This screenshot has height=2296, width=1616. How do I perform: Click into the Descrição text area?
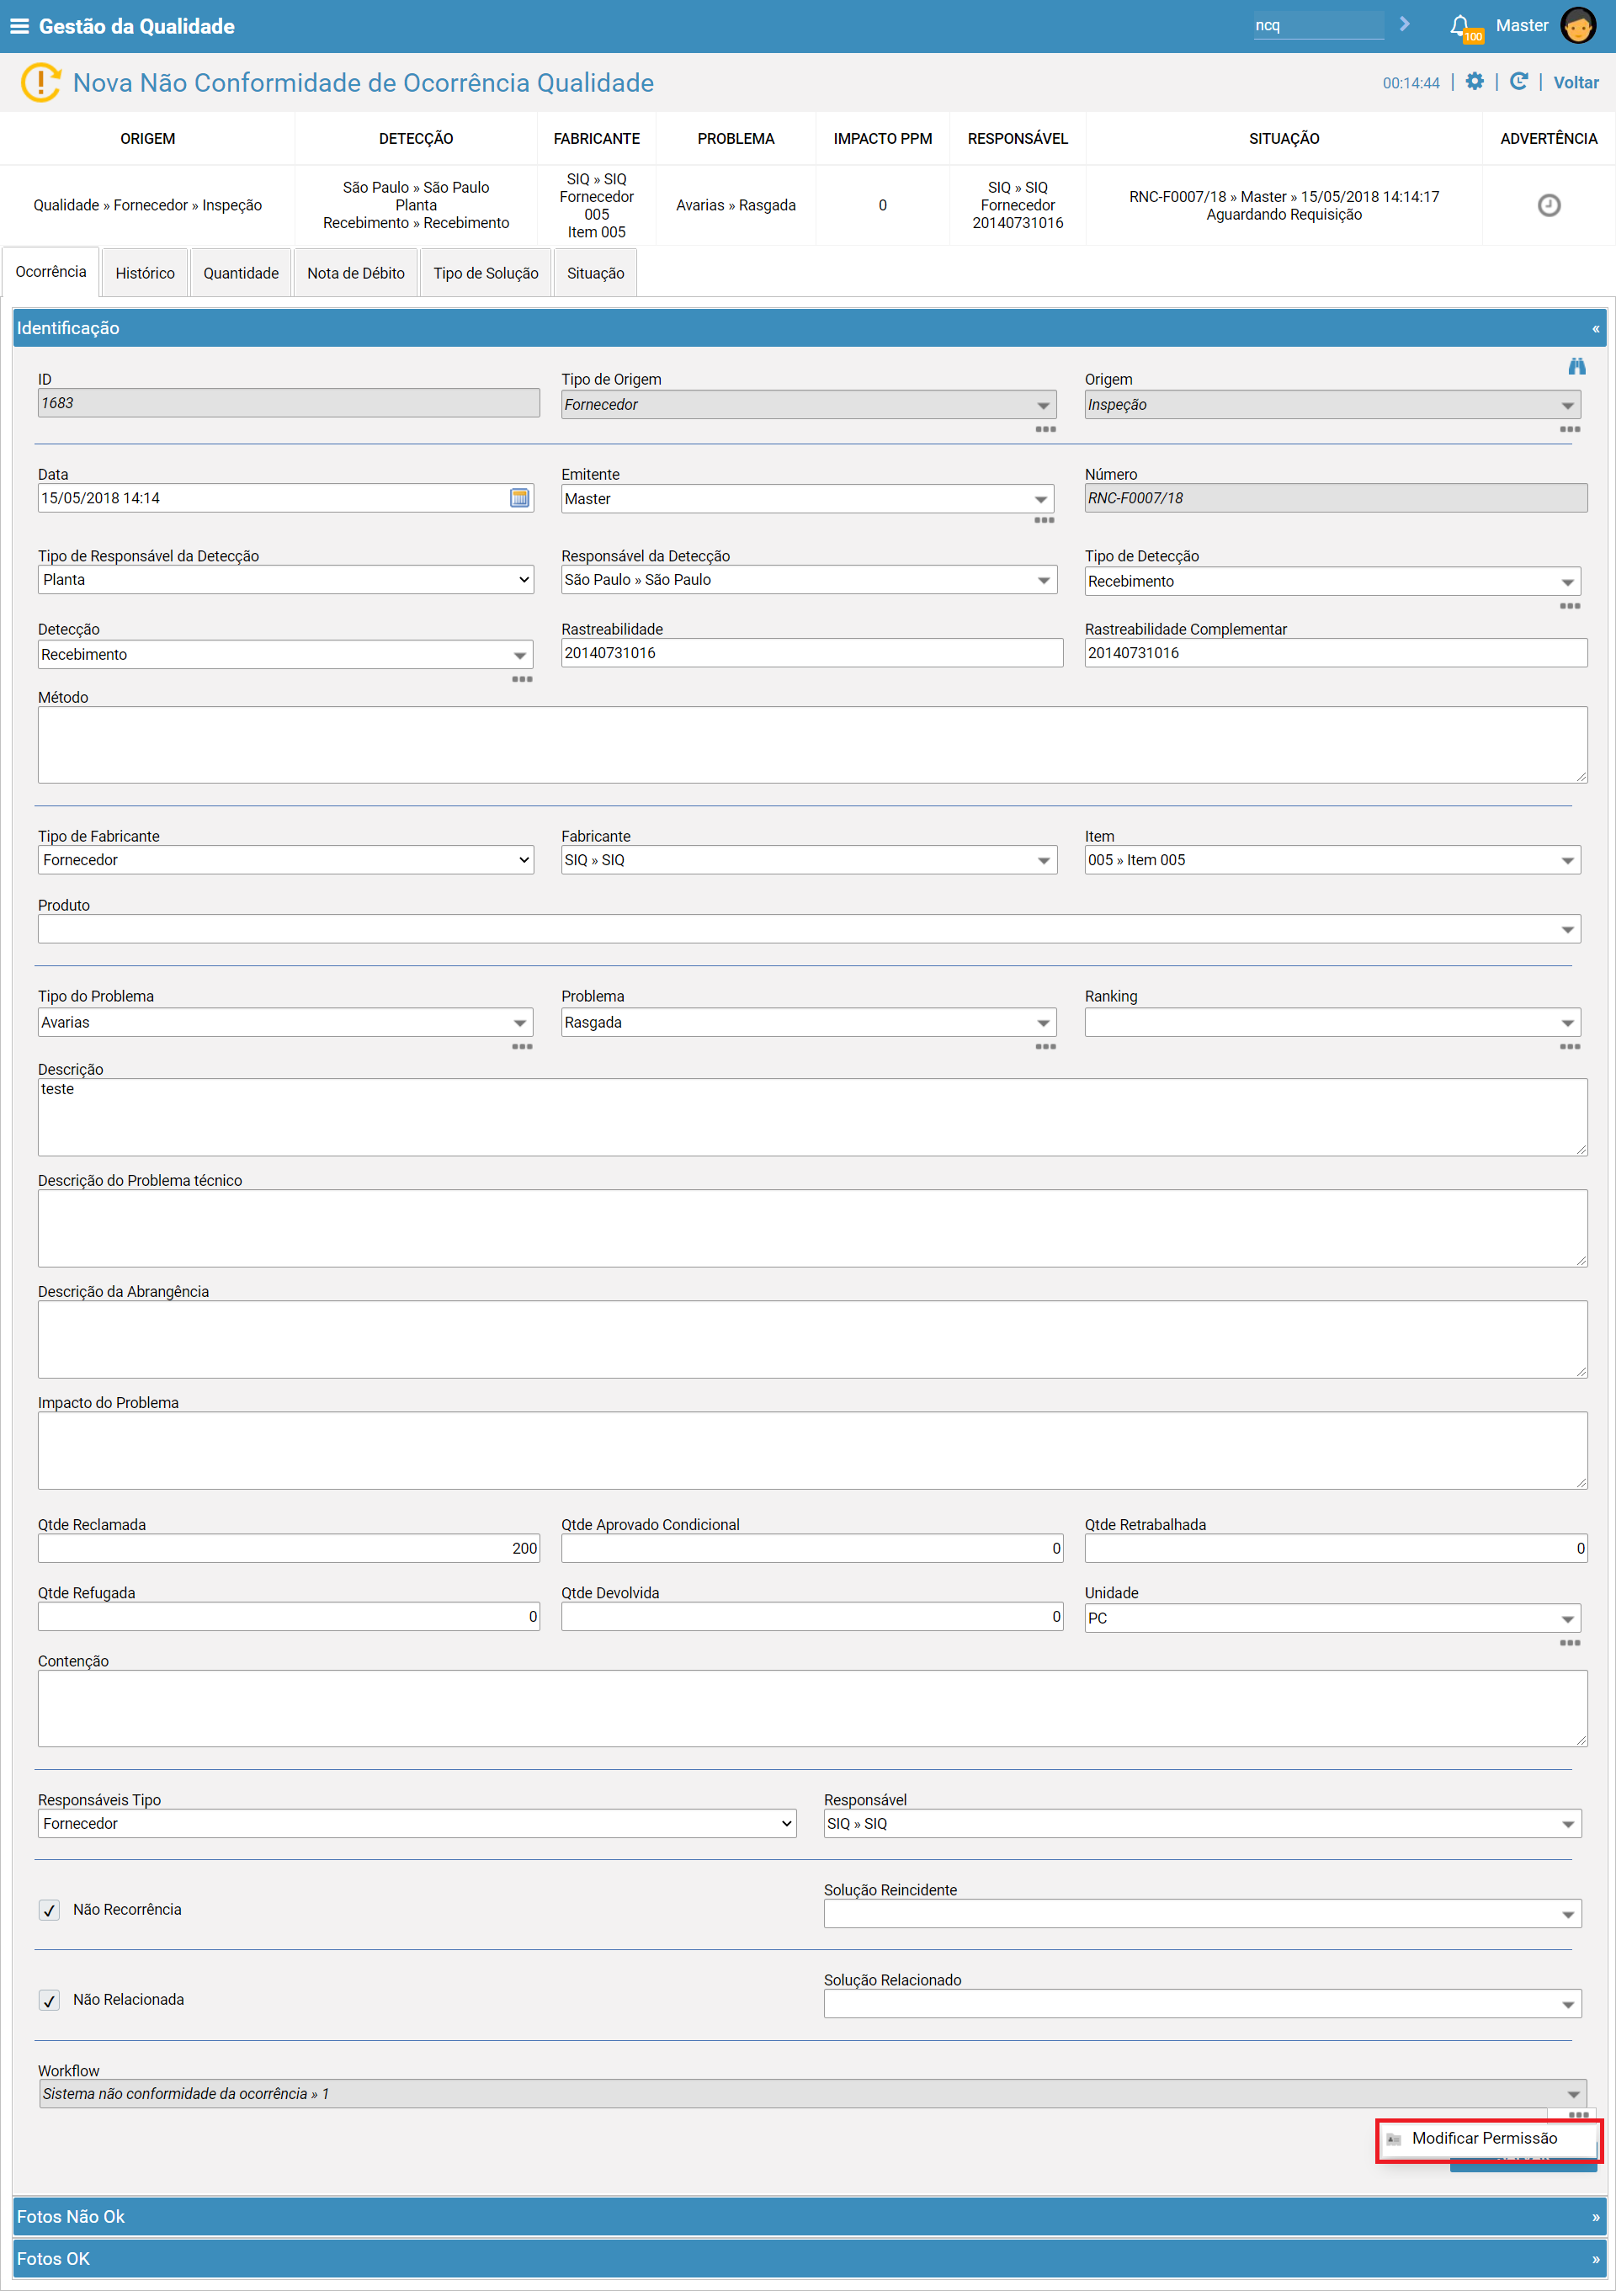click(x=812, y=1117)
